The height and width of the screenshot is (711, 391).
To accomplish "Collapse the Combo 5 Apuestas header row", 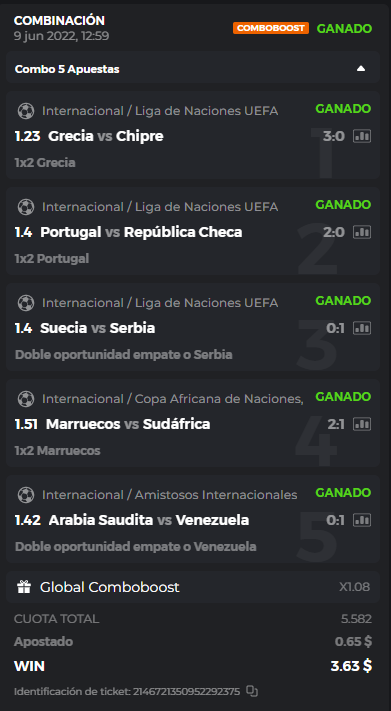I will tap(193, 69).
